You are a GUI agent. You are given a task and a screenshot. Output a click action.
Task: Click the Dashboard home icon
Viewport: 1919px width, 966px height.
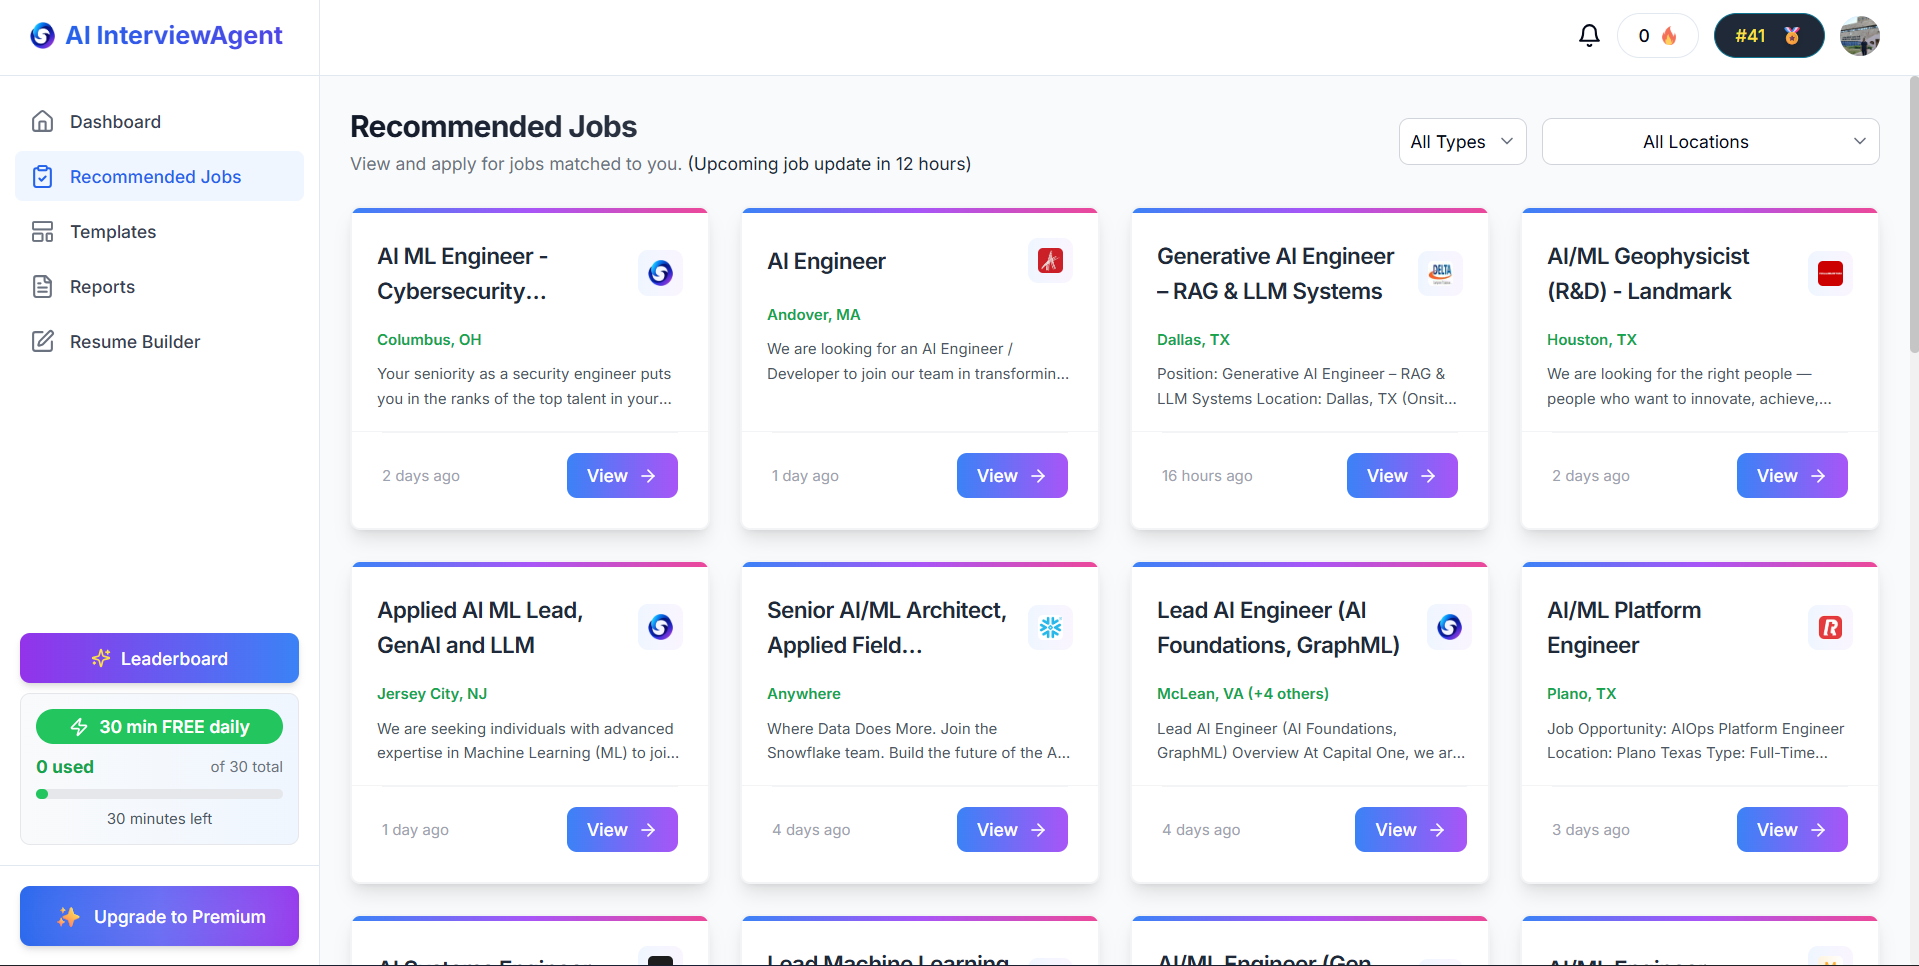[x=42, y=122]
